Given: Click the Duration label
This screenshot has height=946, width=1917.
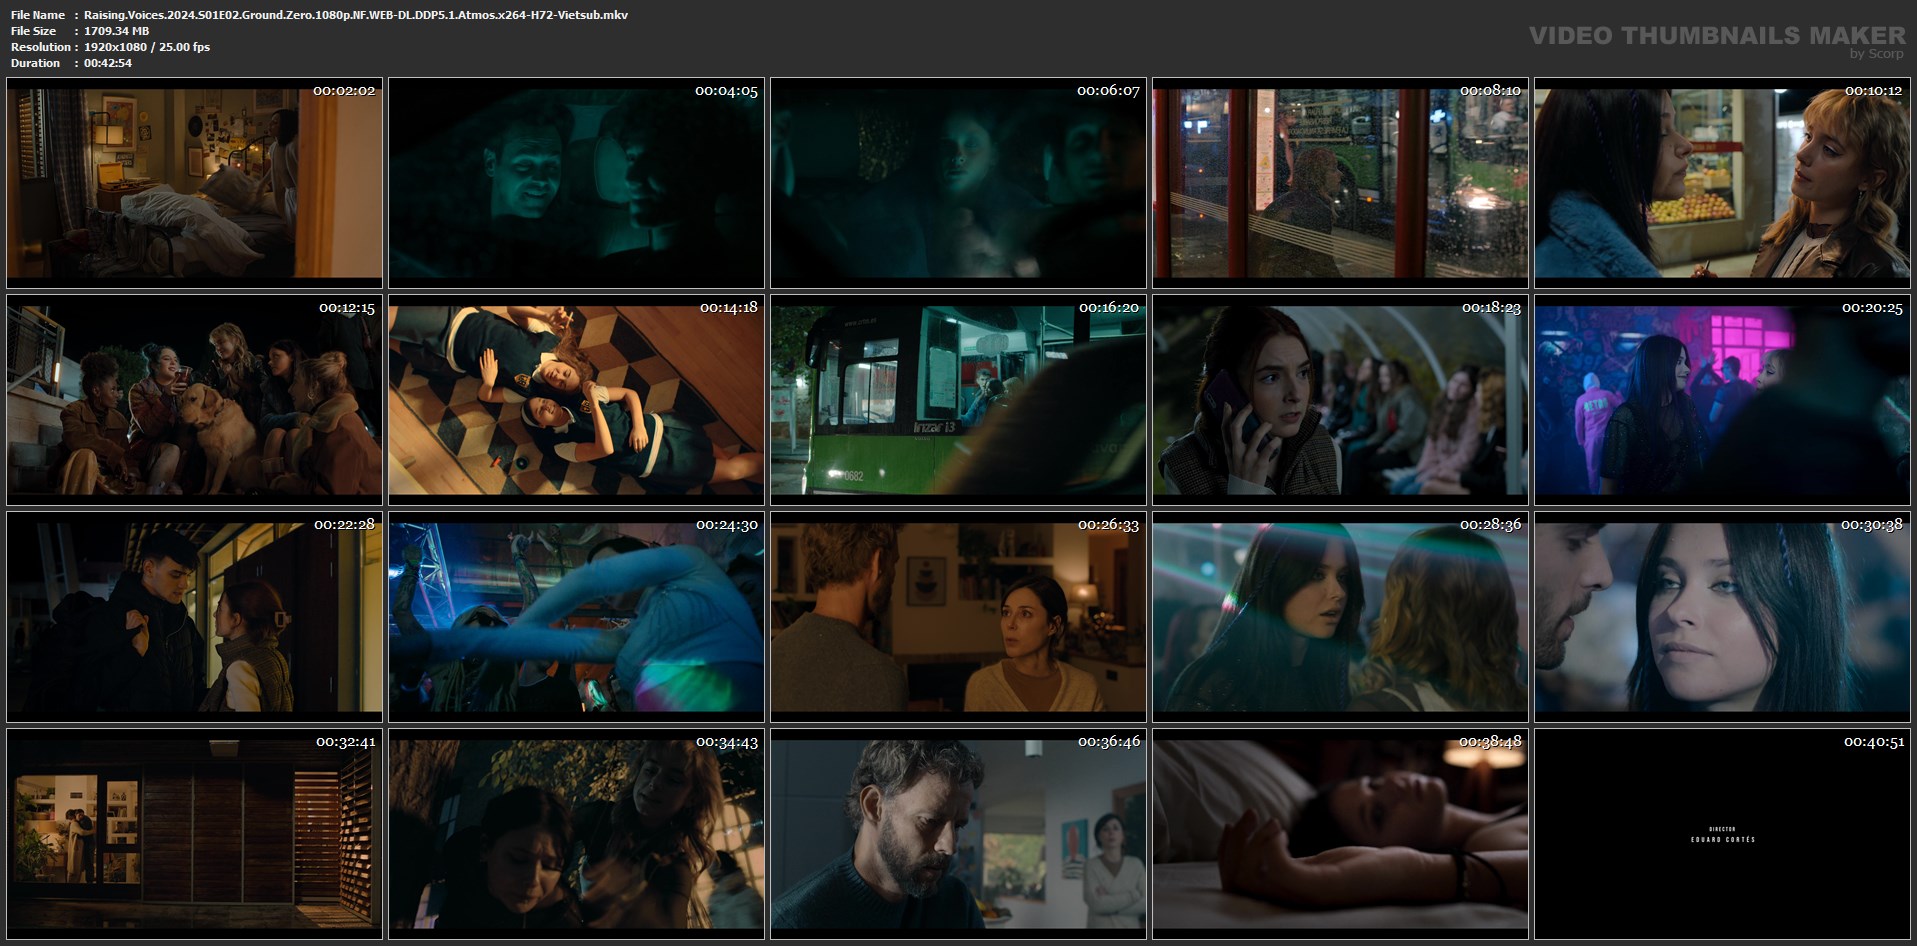Looking at the screenshot, I should coord(35,63).
